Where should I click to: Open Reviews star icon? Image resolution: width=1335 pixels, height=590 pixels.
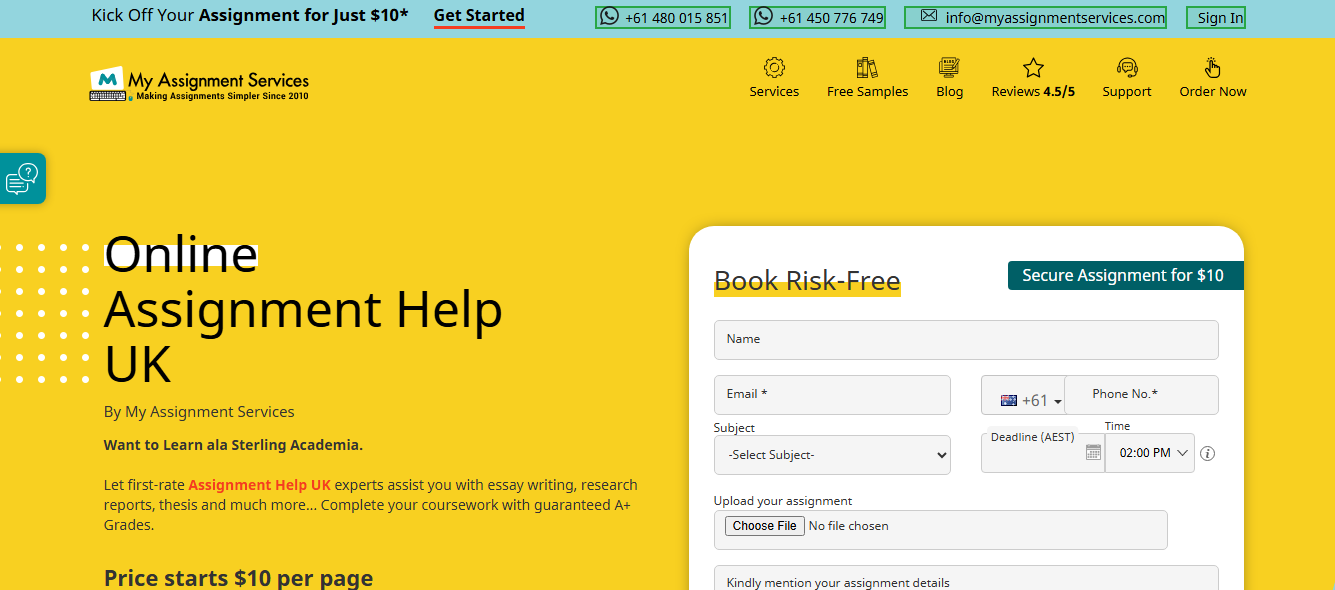click(1033, 68)
